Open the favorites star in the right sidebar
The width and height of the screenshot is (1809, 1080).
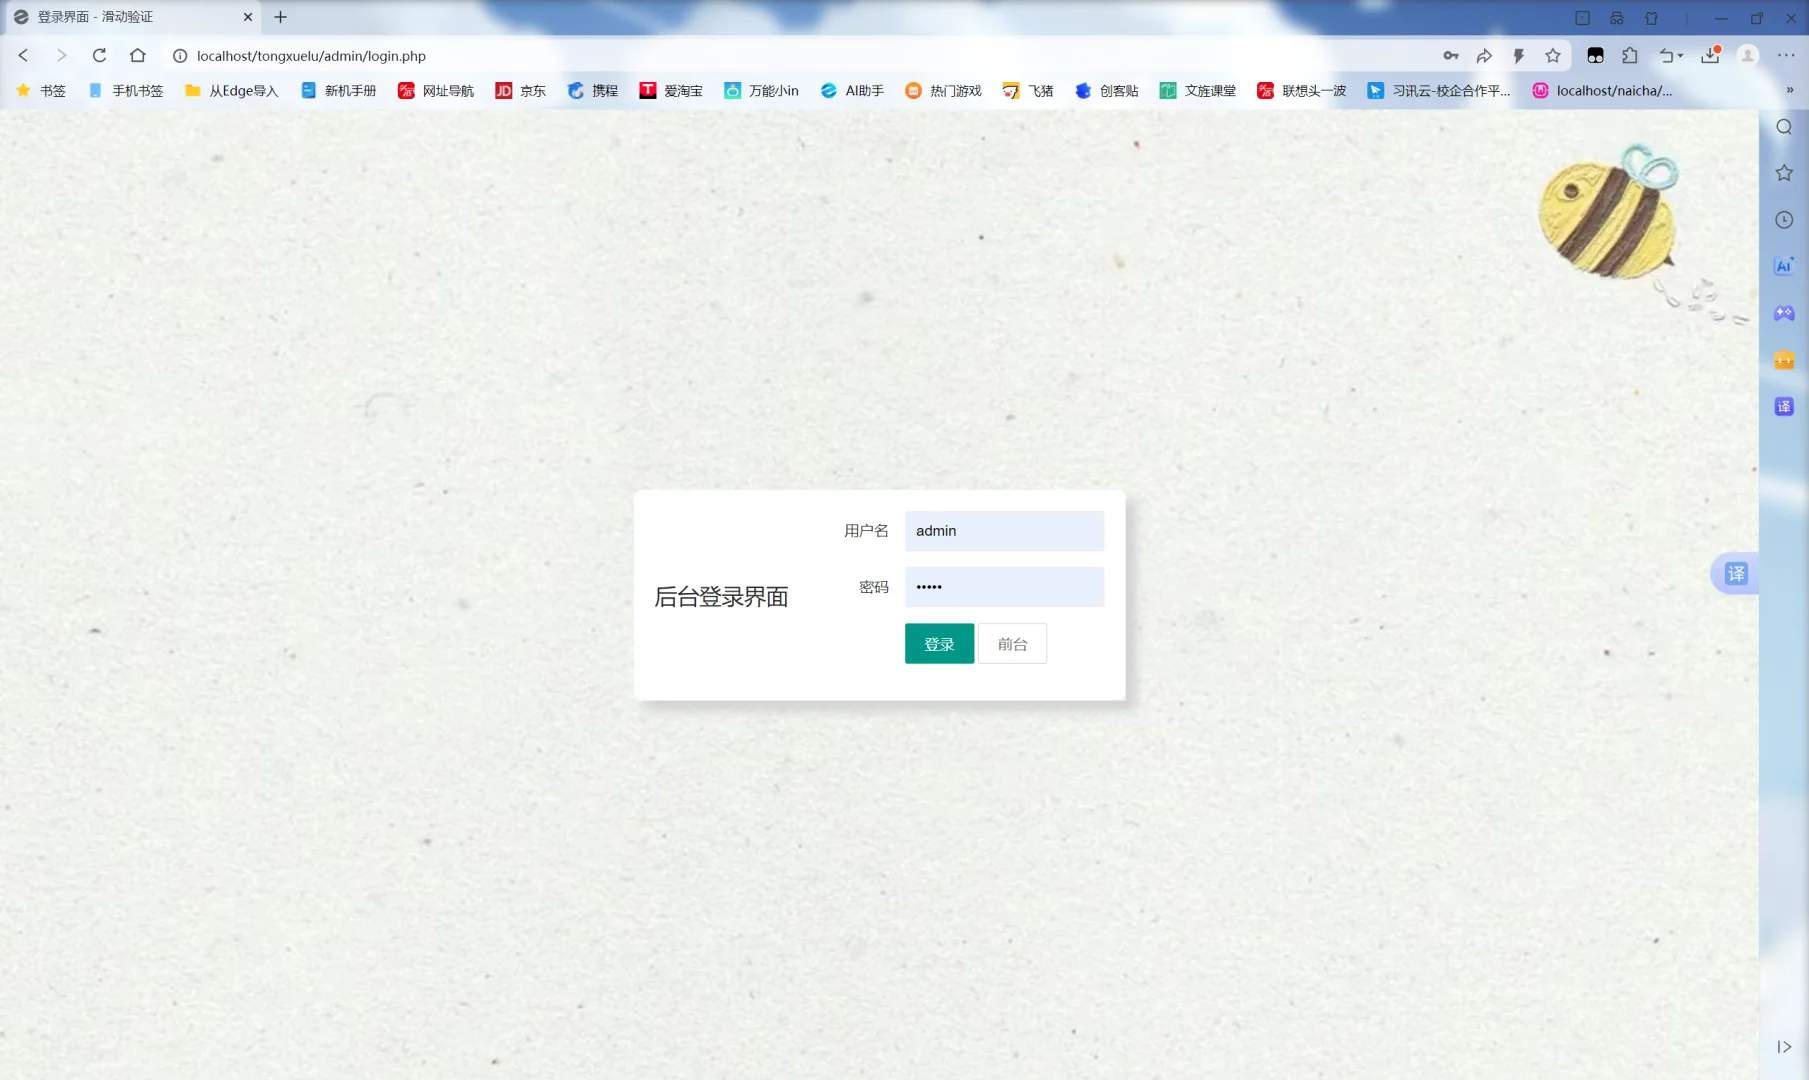tap(1784, 172)
